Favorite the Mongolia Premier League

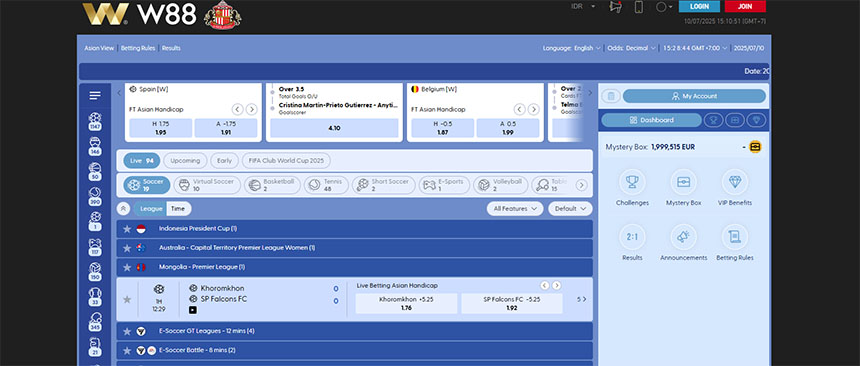point(127,267)
